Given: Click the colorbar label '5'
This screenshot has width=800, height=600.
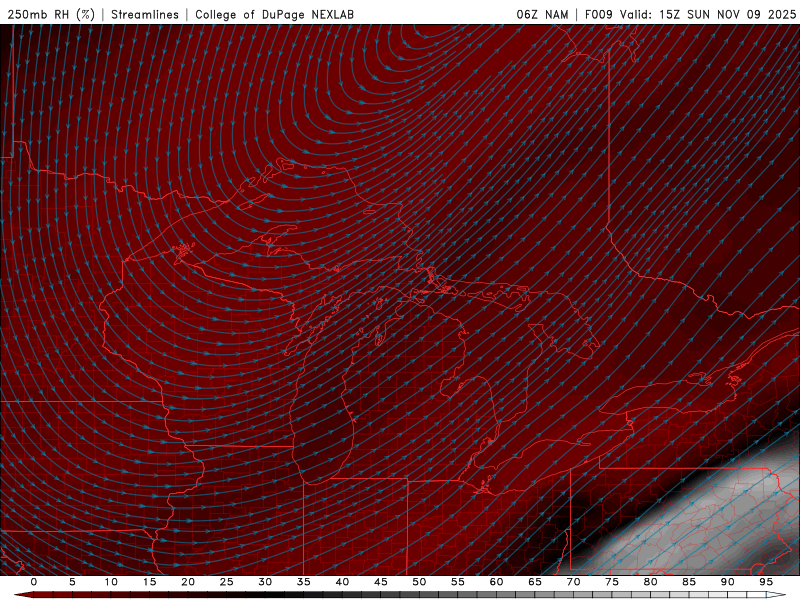Looking at the screenshot, I should [72, 582].
